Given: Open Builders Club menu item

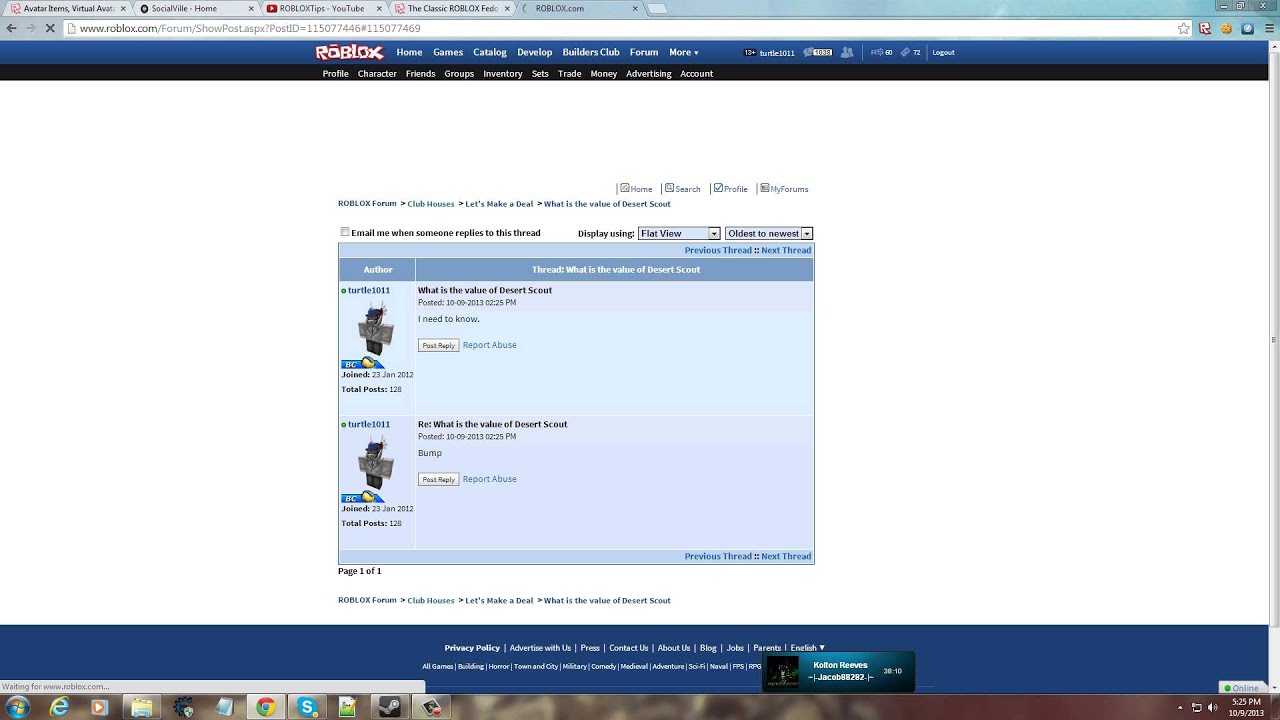Looking at the screenshot, I should tap(591, 52).
